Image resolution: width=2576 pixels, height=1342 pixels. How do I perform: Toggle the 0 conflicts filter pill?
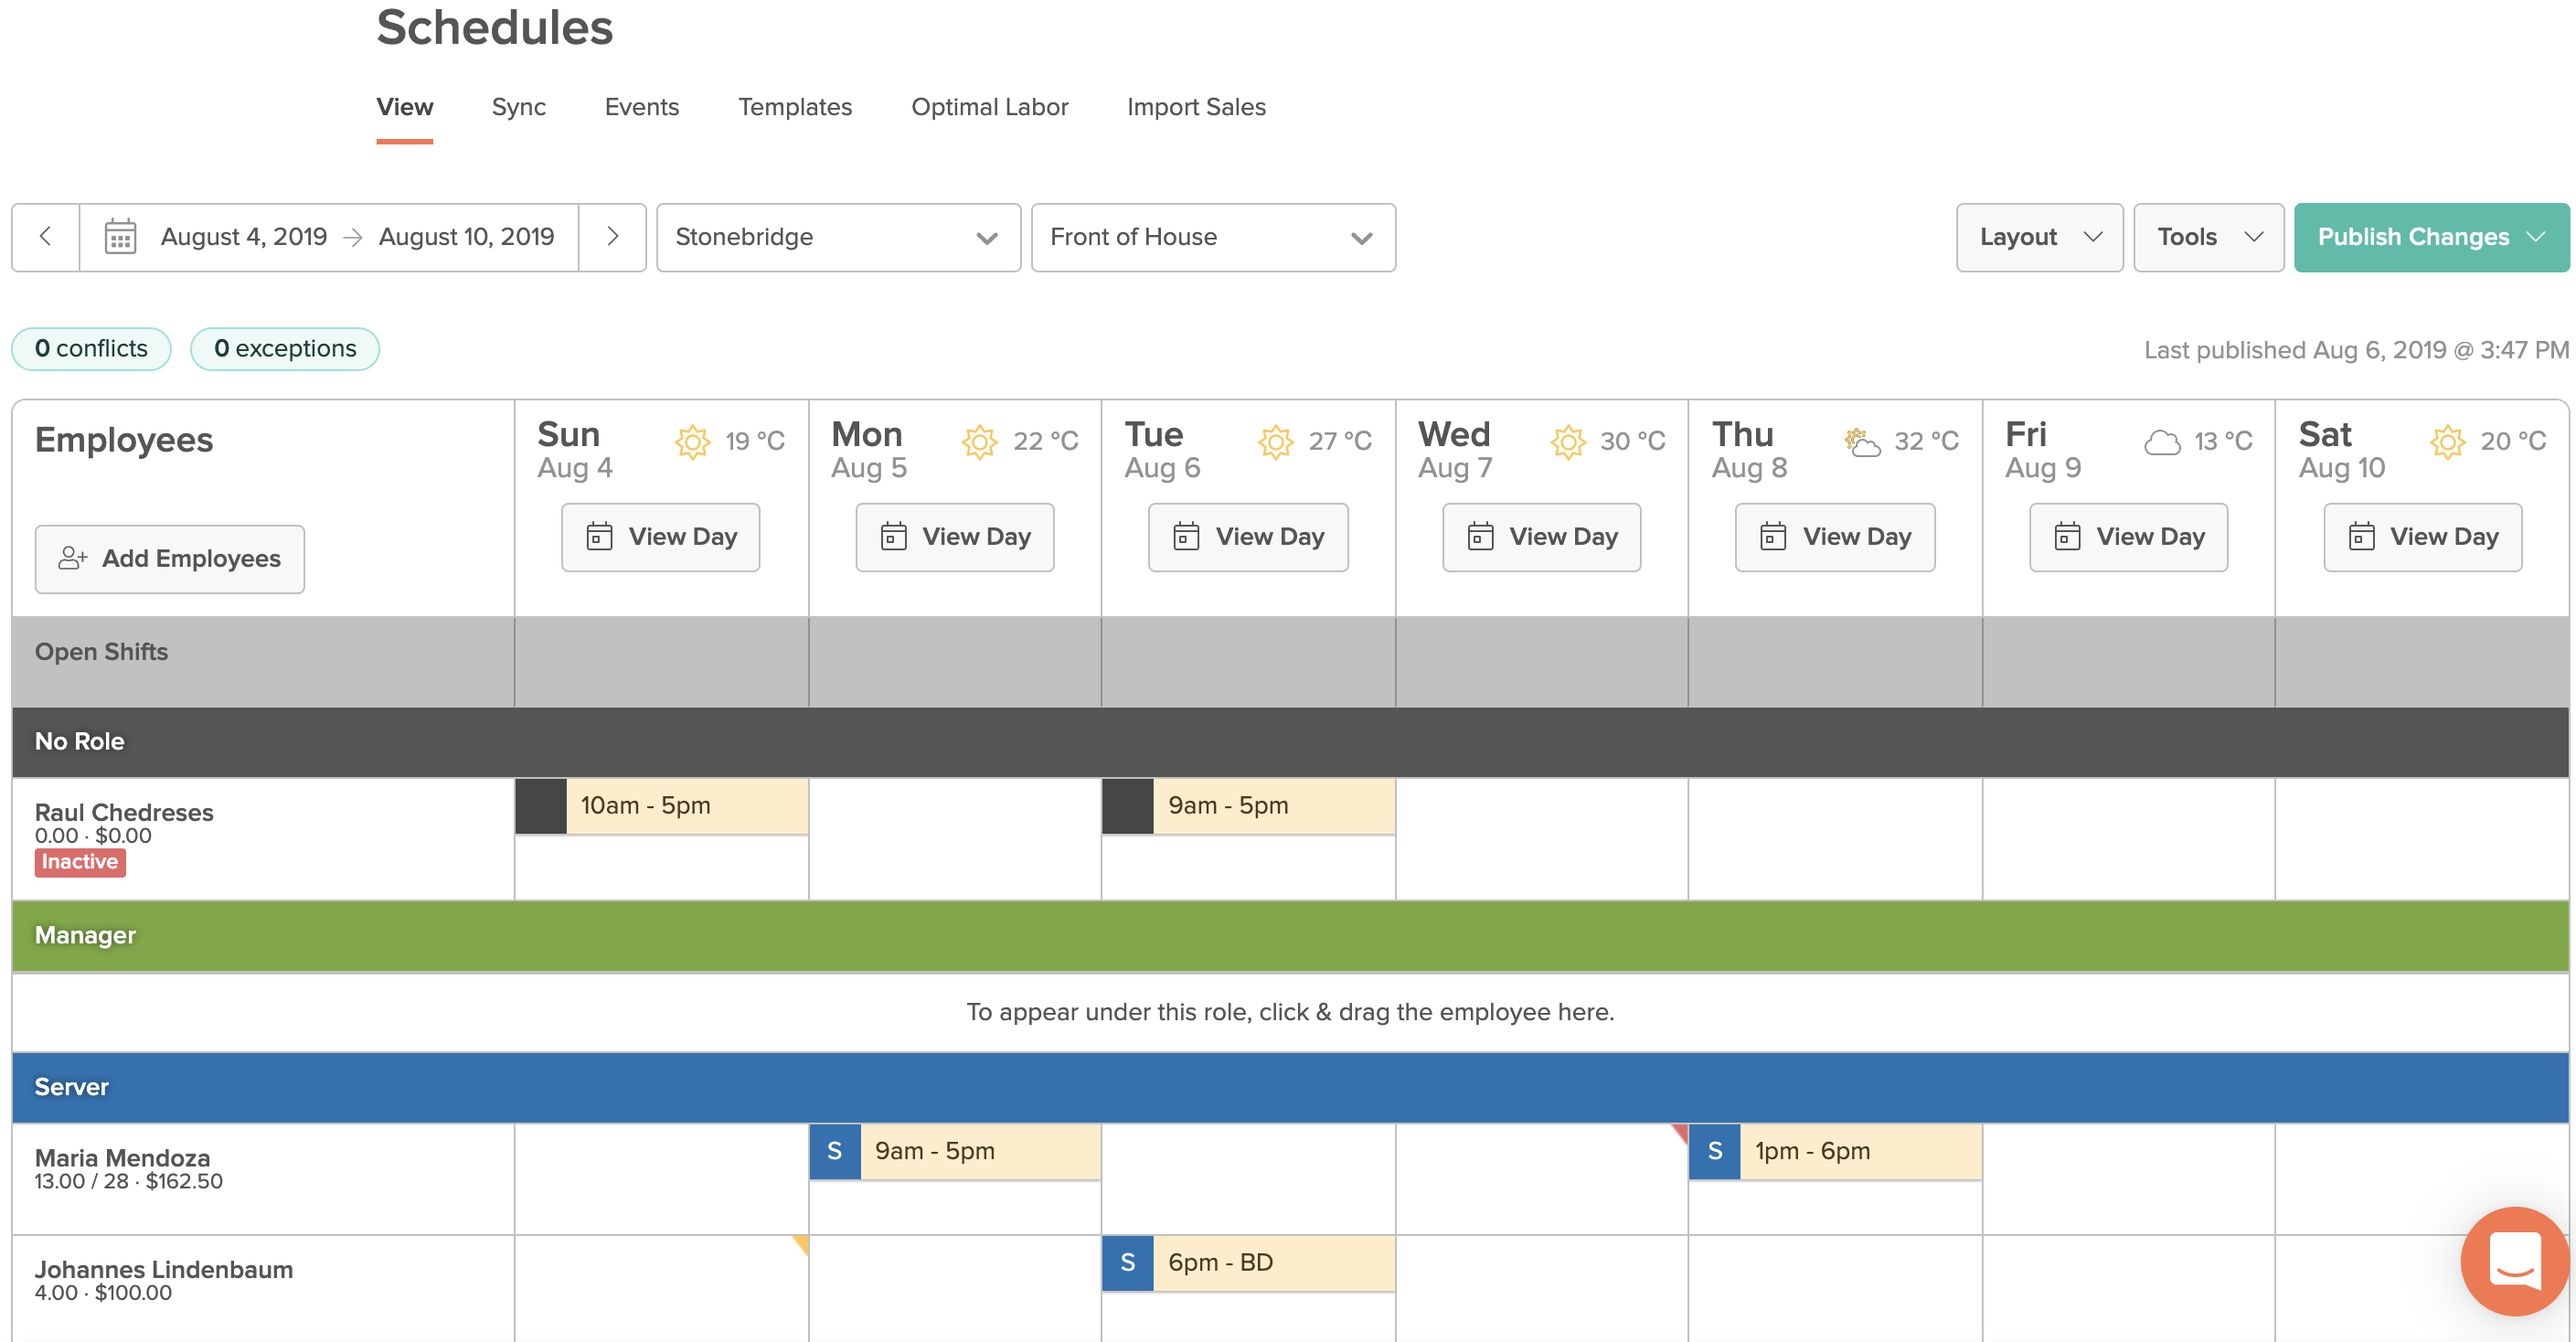pos(91,349)
